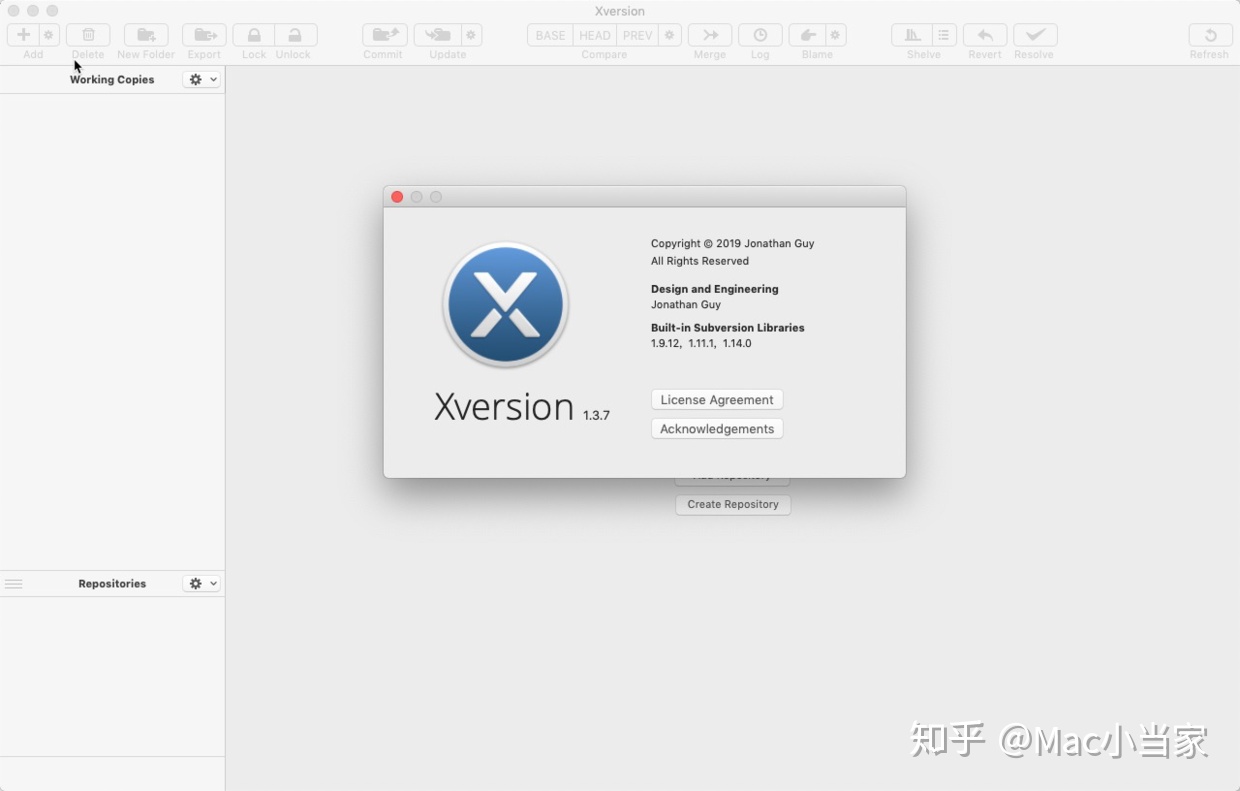Click the shelved items list icon

tap(944, 35)
